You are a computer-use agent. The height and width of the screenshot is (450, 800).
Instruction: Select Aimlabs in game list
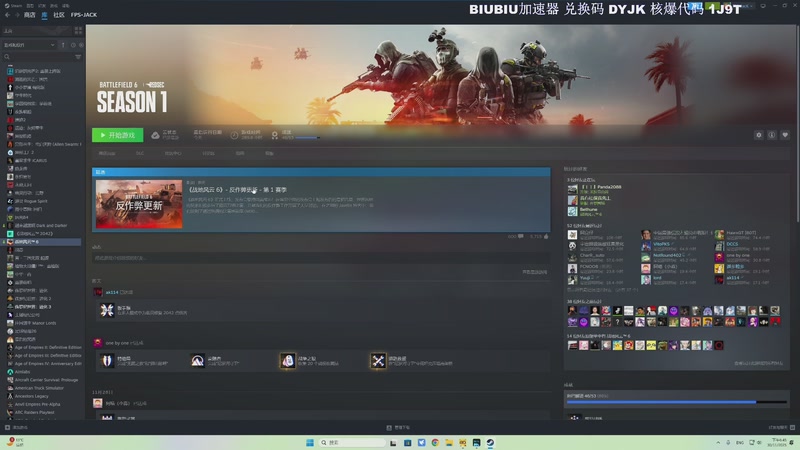tap(18, 372)
